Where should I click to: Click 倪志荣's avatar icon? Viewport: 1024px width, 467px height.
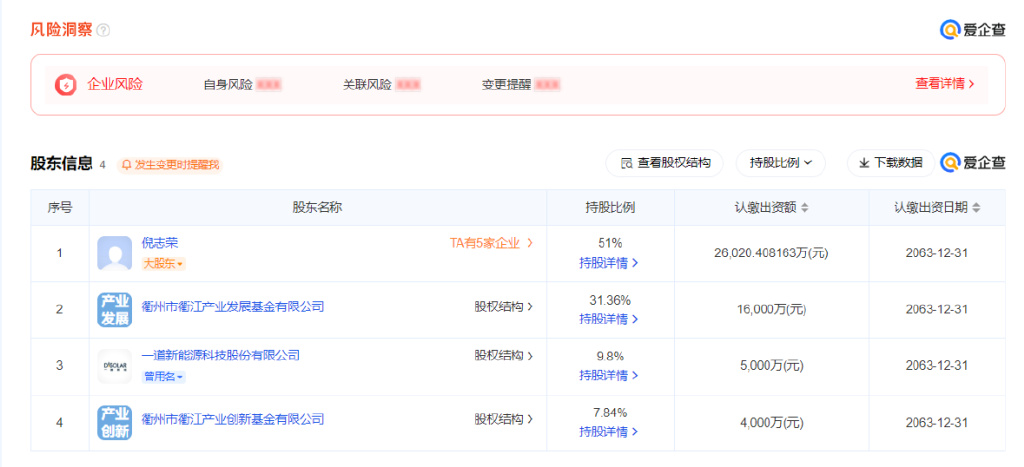point(114,253)
